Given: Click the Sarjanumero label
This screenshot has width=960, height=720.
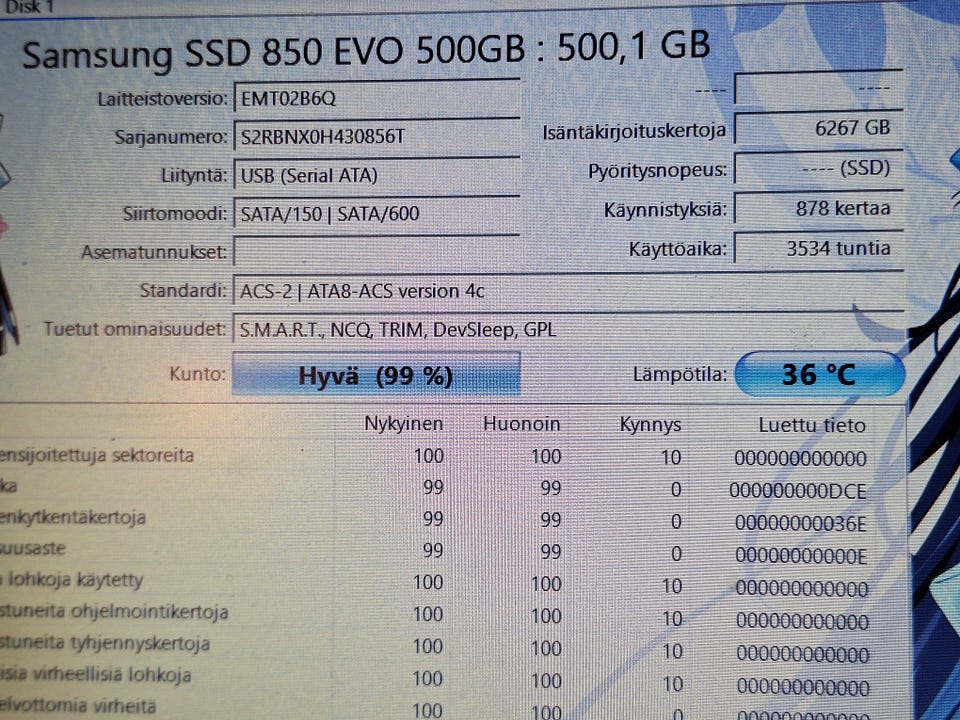Looking at the screenshot, I should (171, 137).
